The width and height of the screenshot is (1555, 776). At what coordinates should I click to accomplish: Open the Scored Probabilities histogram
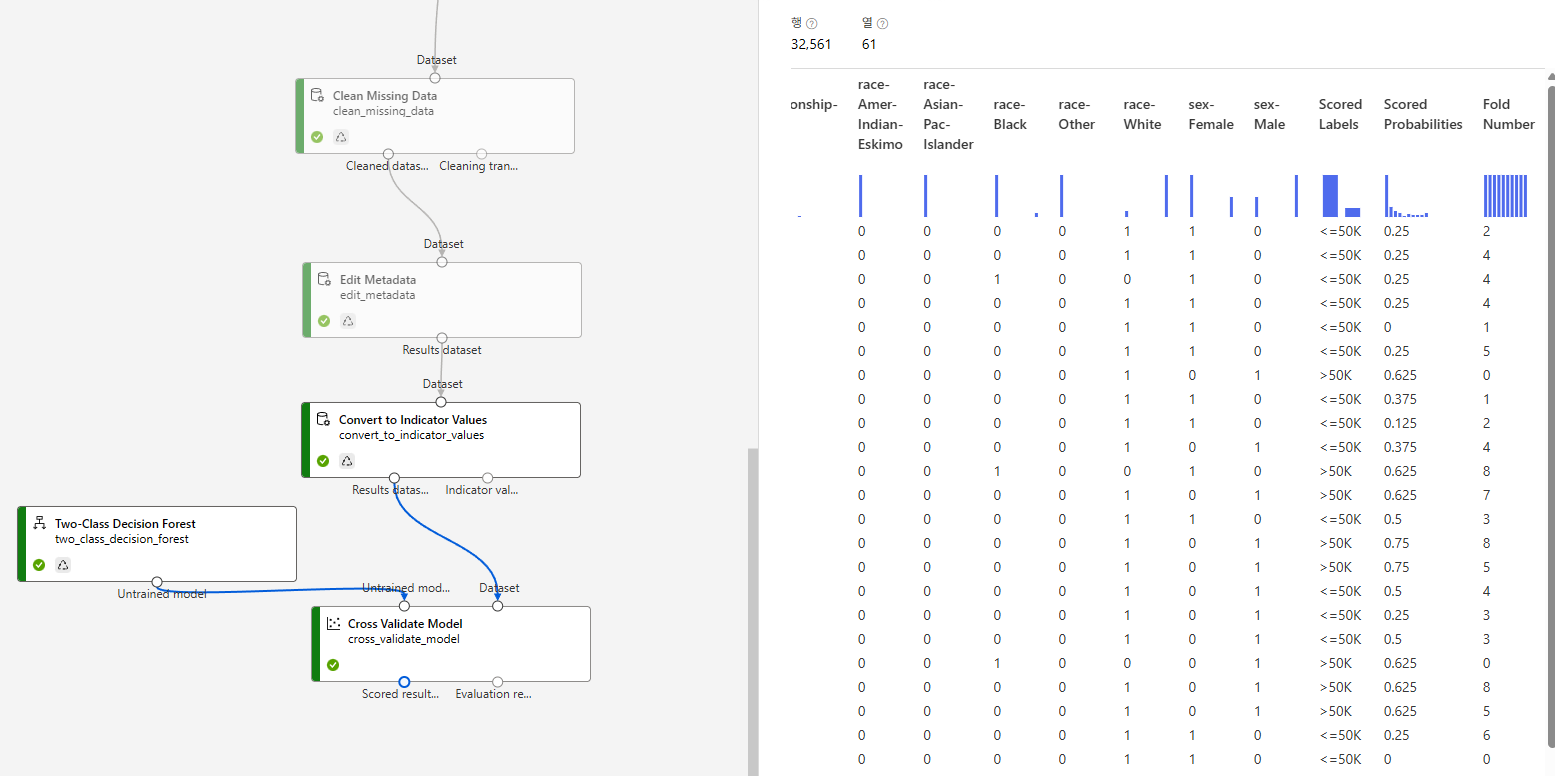click(x=1407, y=196)
